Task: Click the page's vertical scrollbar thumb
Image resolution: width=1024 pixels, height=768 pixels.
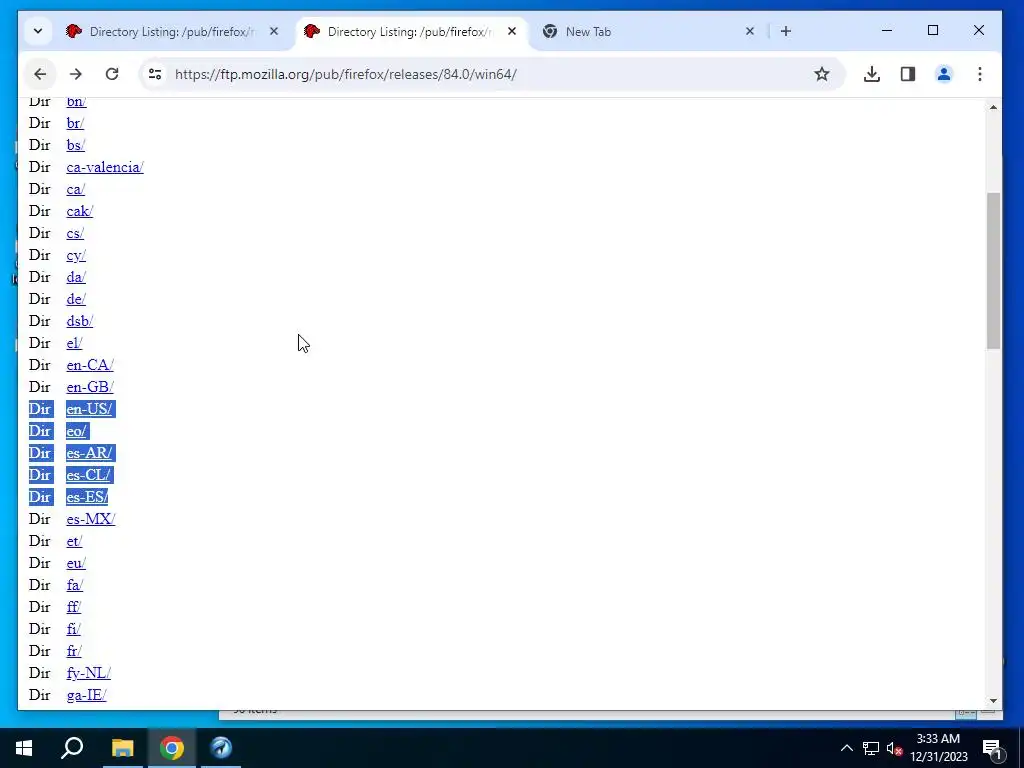Action: [993, 271]
